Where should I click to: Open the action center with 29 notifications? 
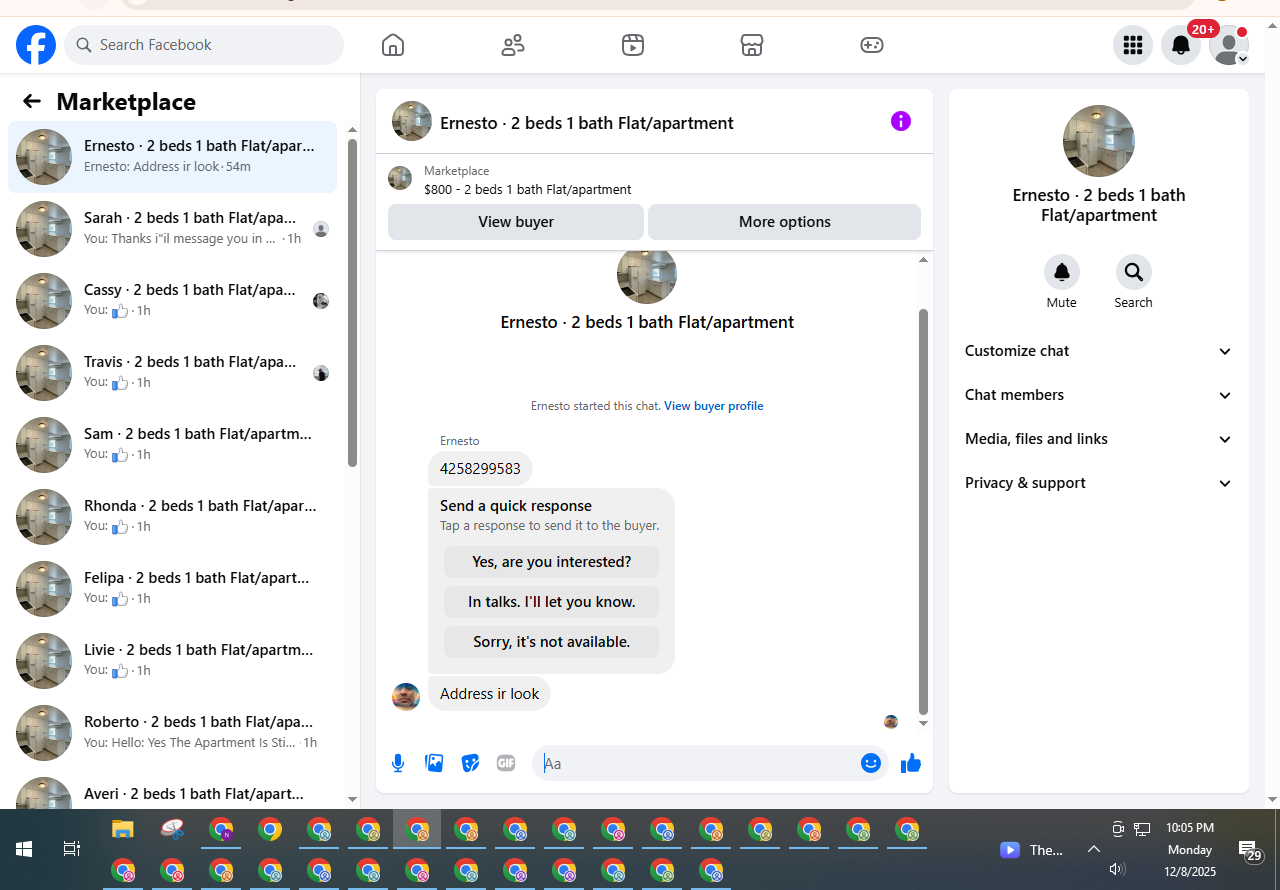click(1250, 850)
